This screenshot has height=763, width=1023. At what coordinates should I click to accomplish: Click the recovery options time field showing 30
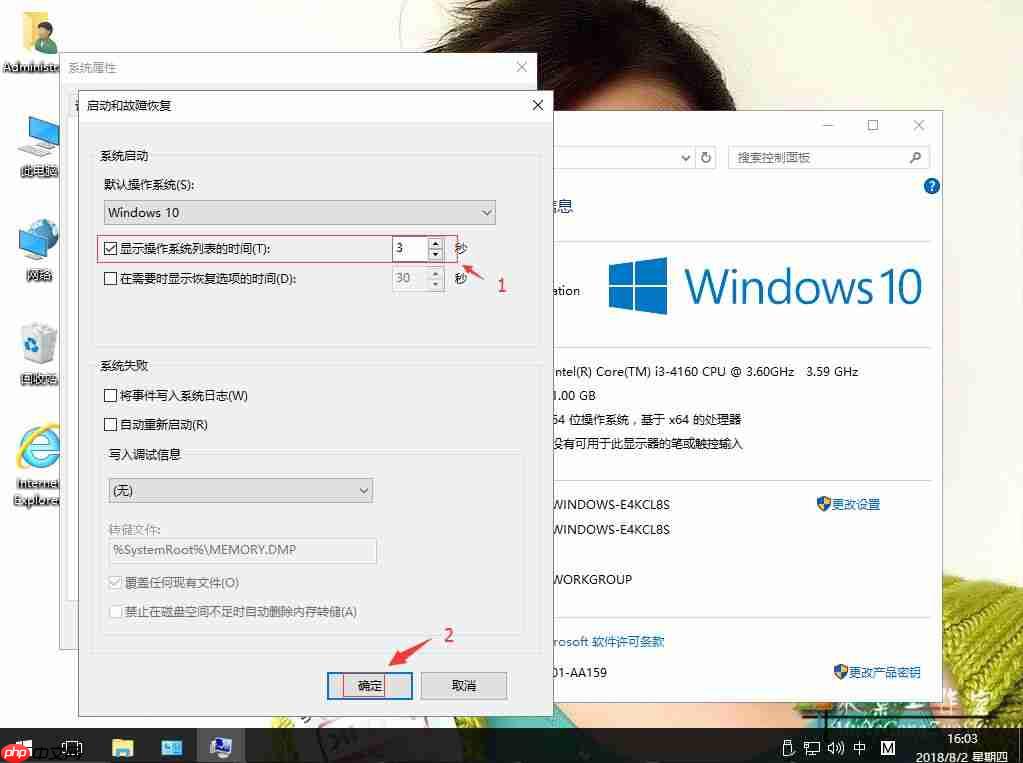(x=410, y=279)
